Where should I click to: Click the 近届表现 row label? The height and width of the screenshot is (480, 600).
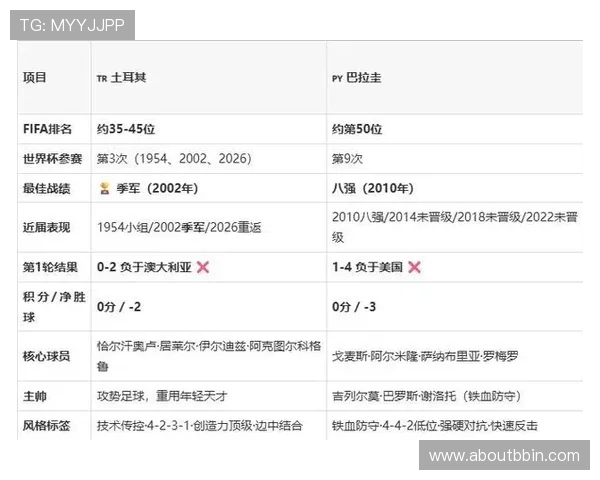[x=46, y=227]
